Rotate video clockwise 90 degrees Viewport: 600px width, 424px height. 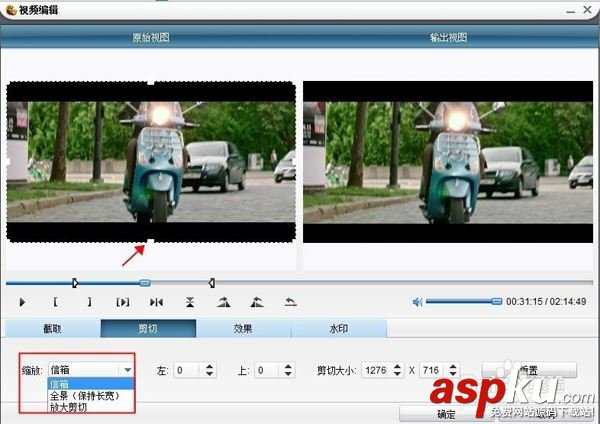pyautogui.click(x=223, y=302)
